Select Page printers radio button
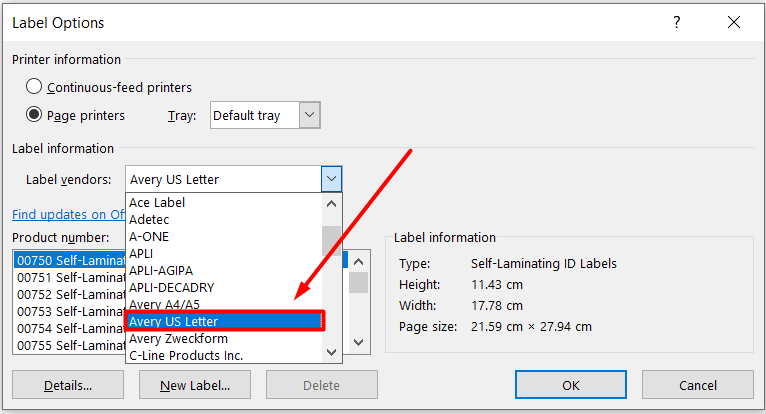This screenshot has height=414, width=766. click(34, 115)
